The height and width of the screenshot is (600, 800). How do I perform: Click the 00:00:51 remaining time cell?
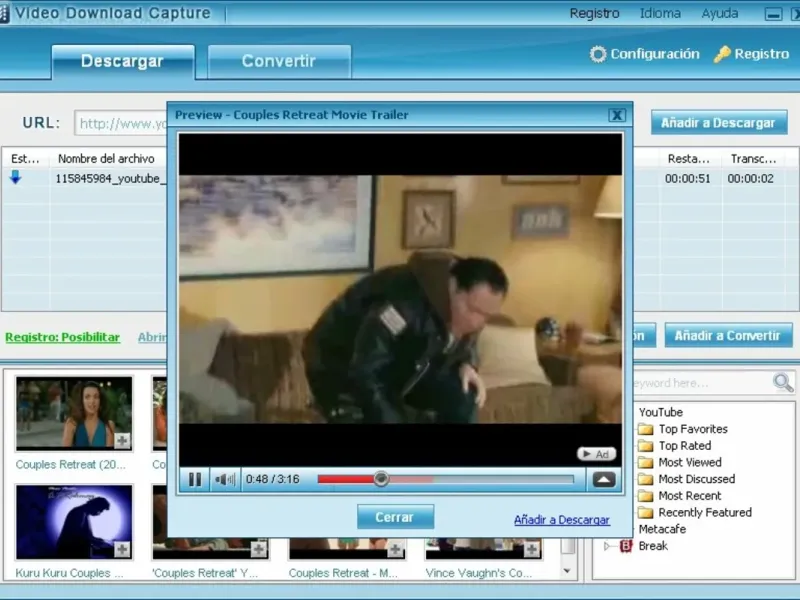pyautogui.click(x=687, y=179)
